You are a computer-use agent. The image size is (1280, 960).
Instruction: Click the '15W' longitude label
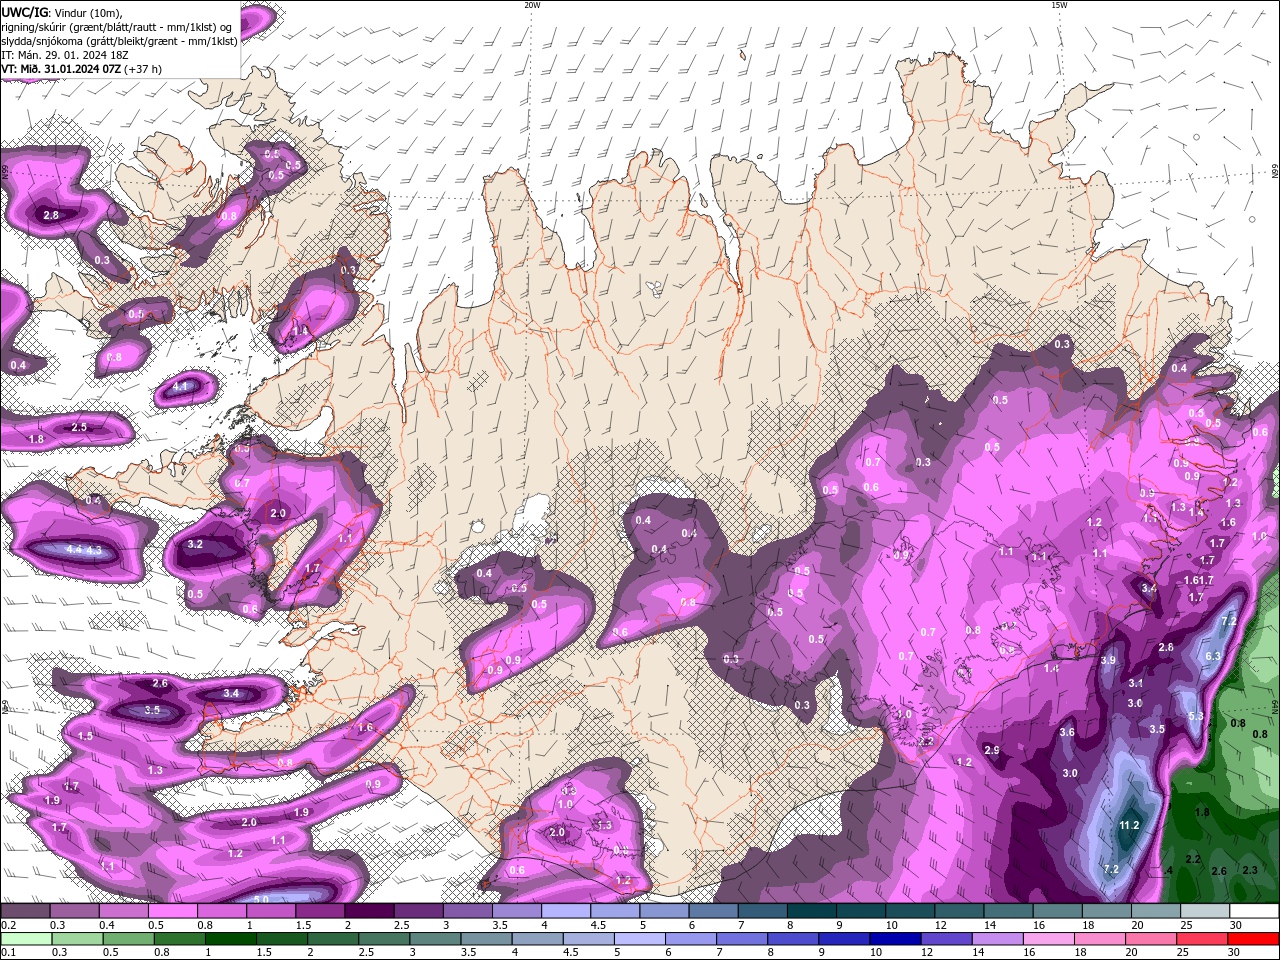(1059, 5)
